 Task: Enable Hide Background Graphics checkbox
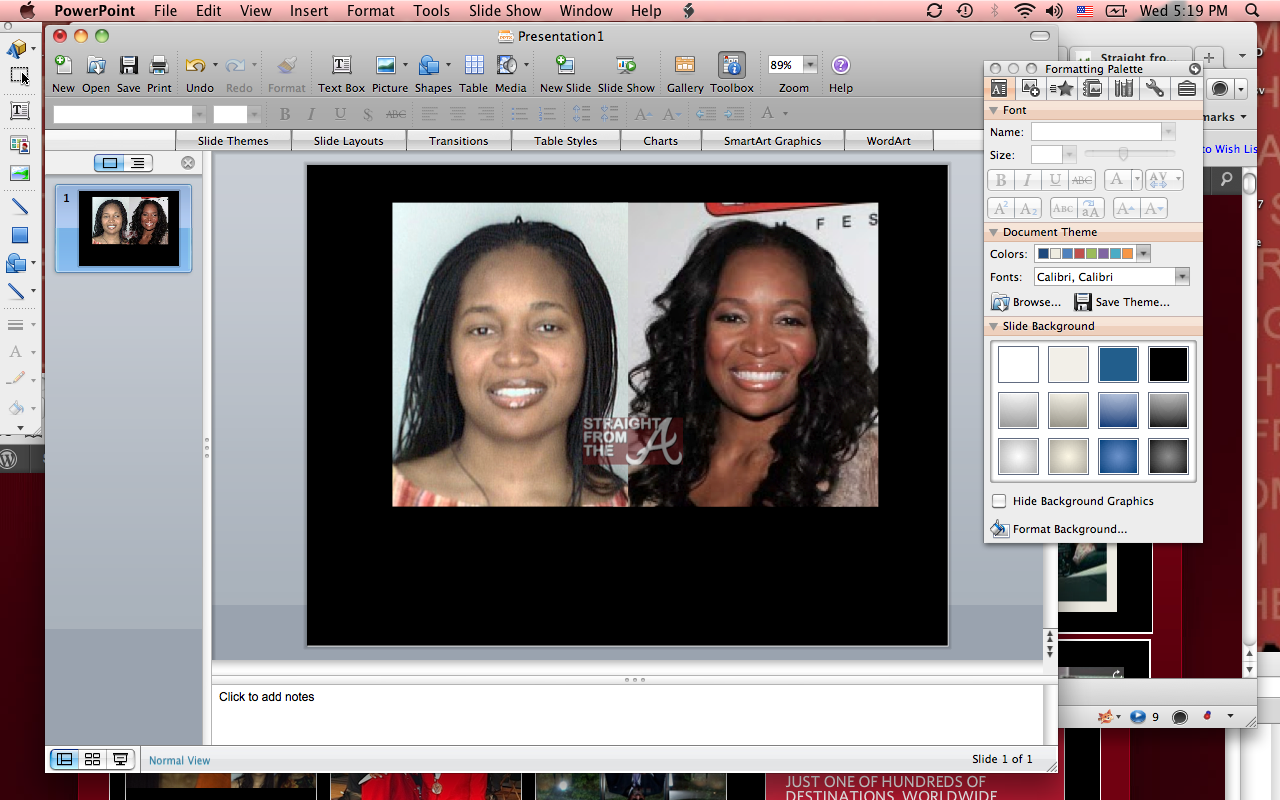click(999, 501)
